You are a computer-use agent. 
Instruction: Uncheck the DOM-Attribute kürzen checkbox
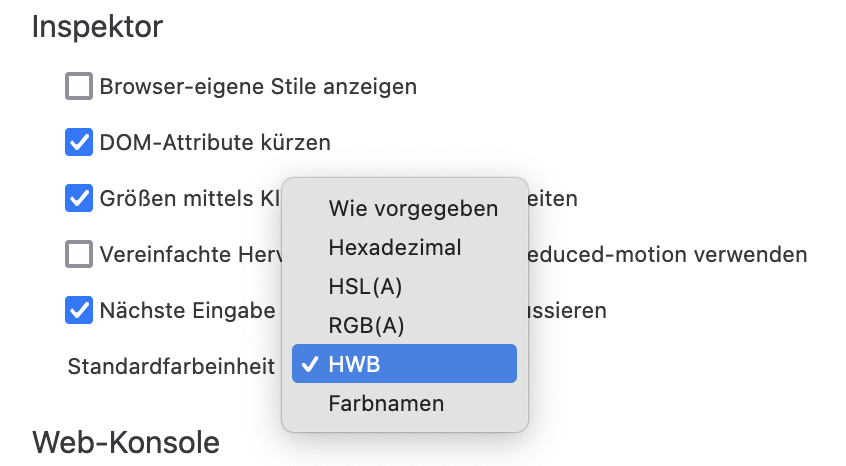coord(79,143)
